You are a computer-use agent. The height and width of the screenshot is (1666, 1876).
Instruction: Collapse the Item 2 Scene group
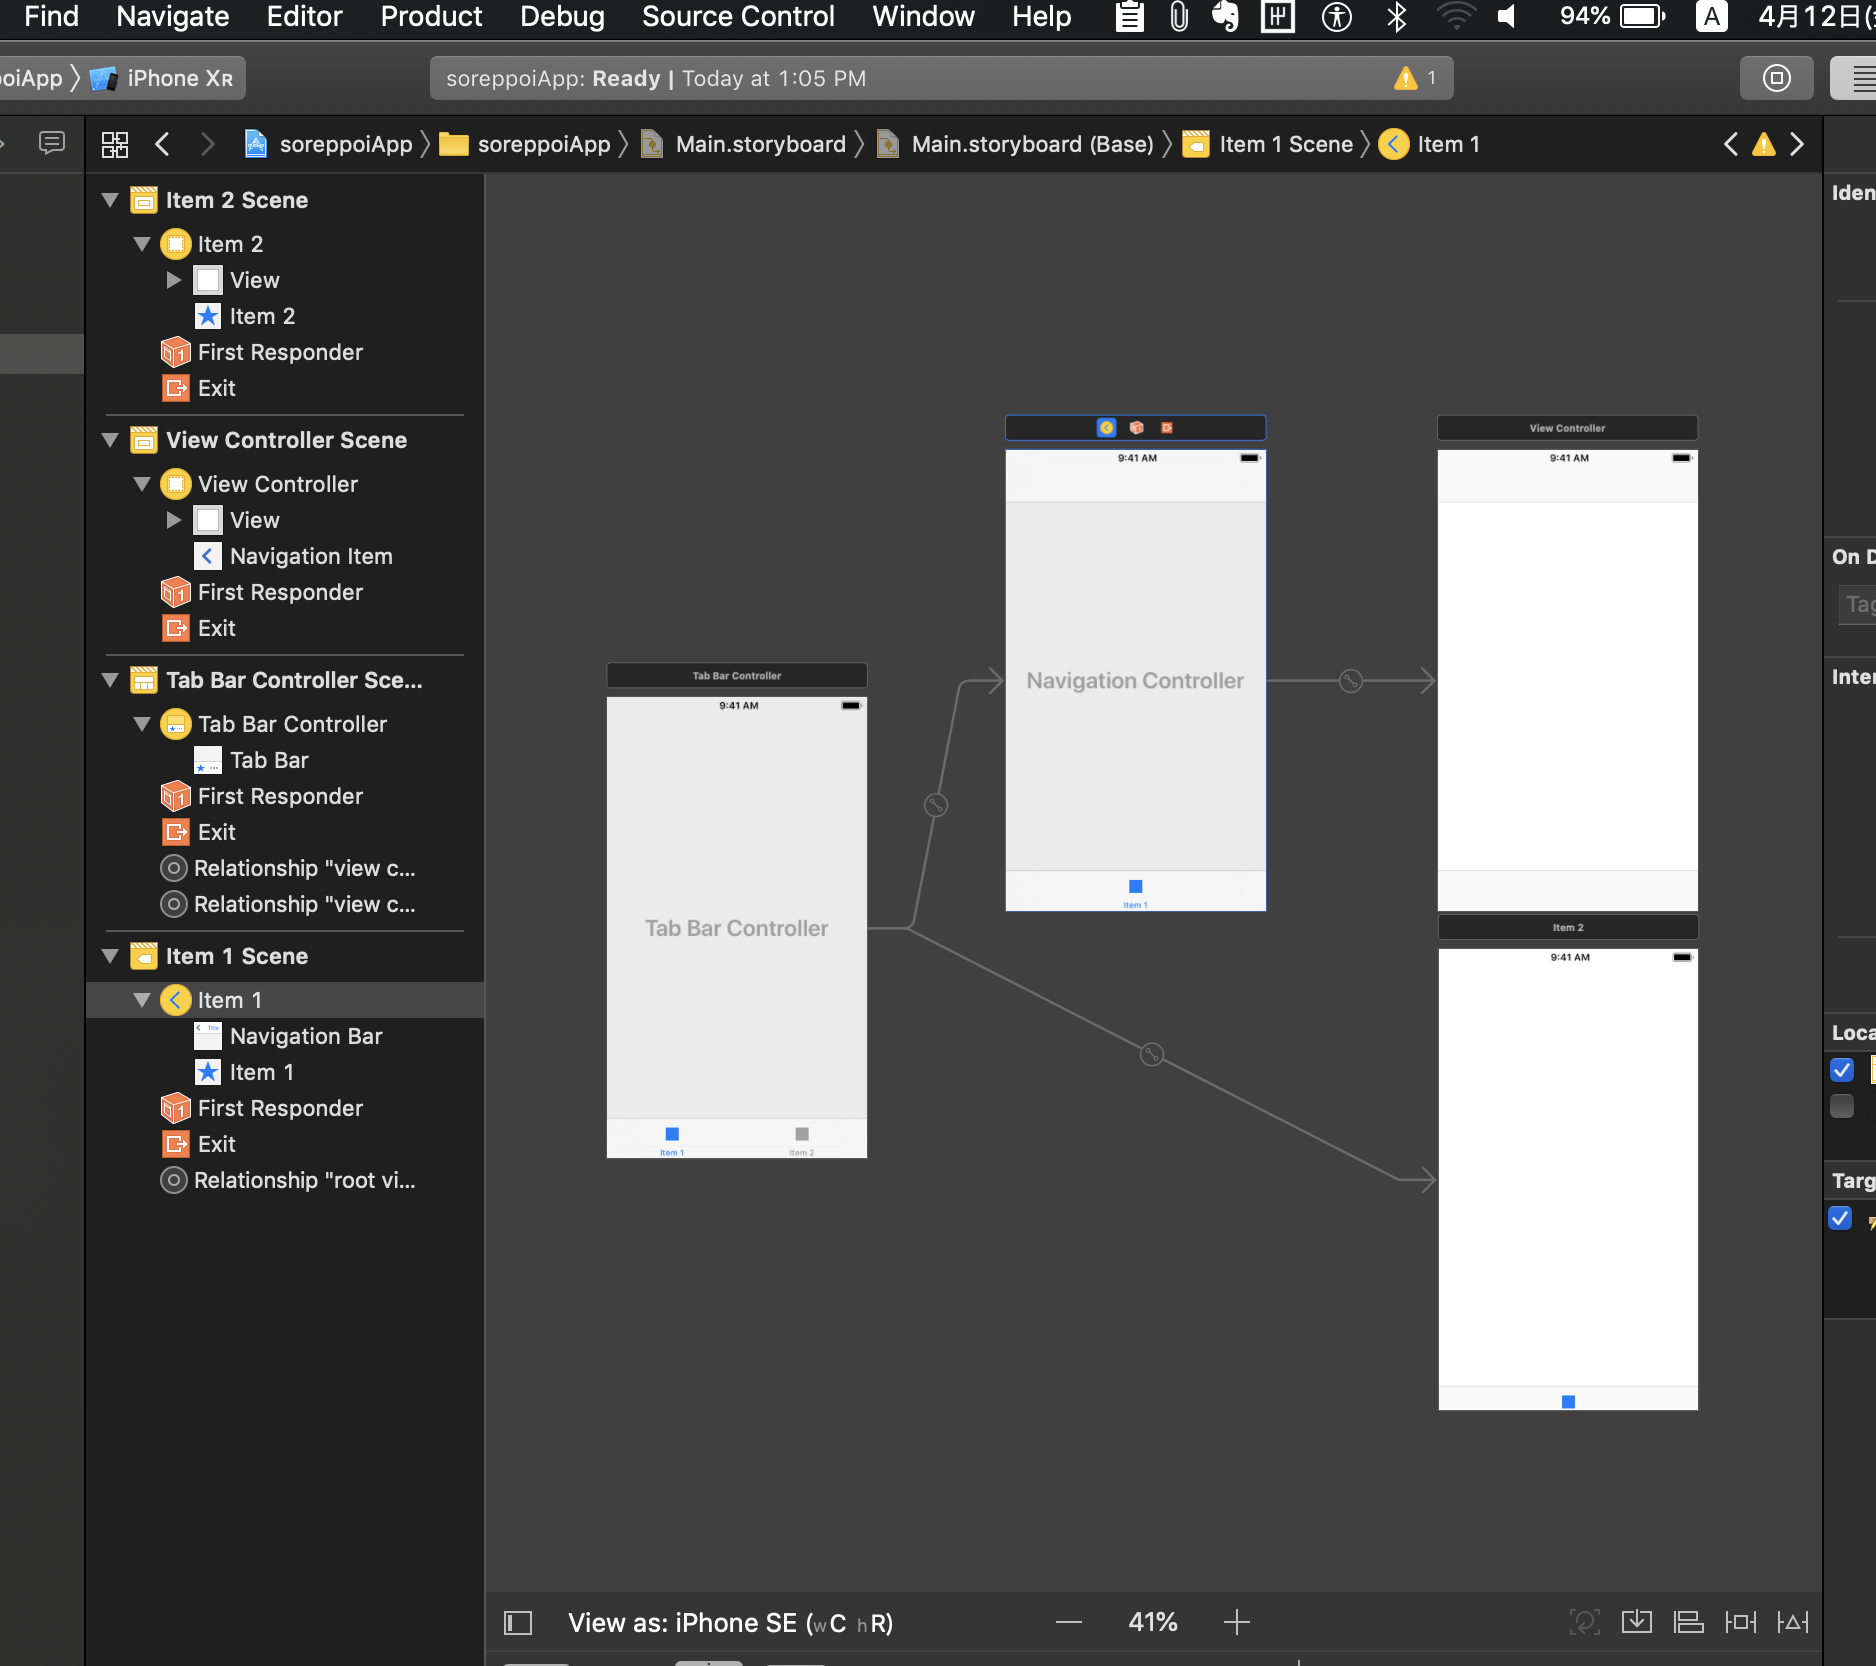[x=111, y=201]
